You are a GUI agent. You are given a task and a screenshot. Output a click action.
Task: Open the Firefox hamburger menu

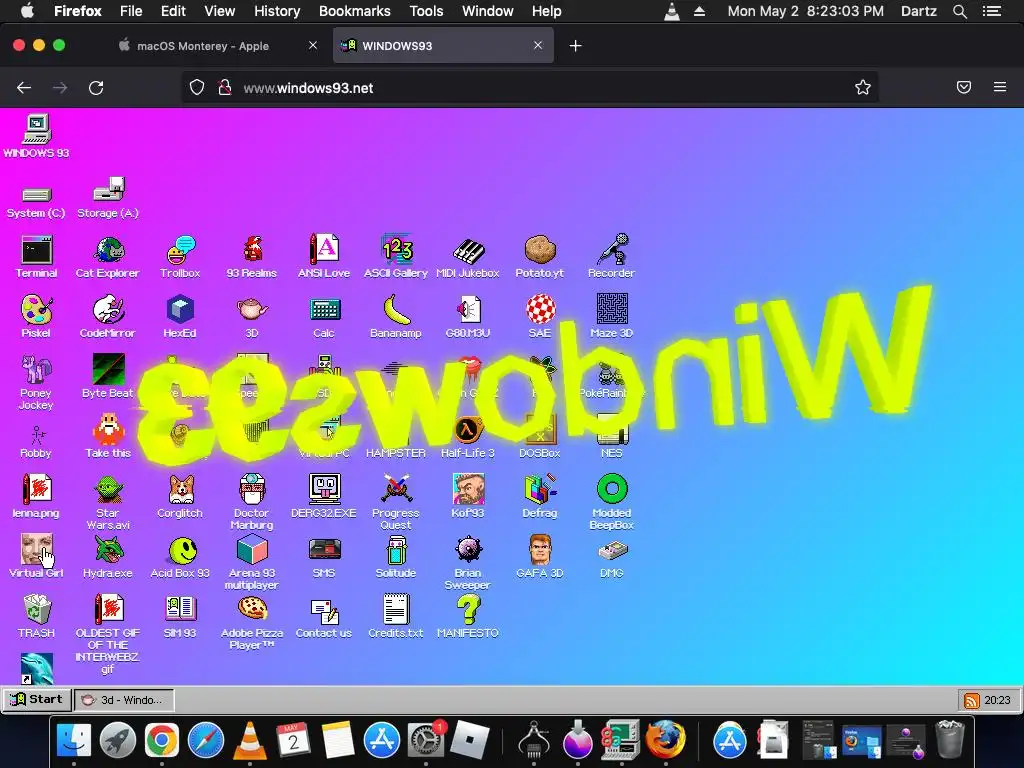tap(1000, 87)
